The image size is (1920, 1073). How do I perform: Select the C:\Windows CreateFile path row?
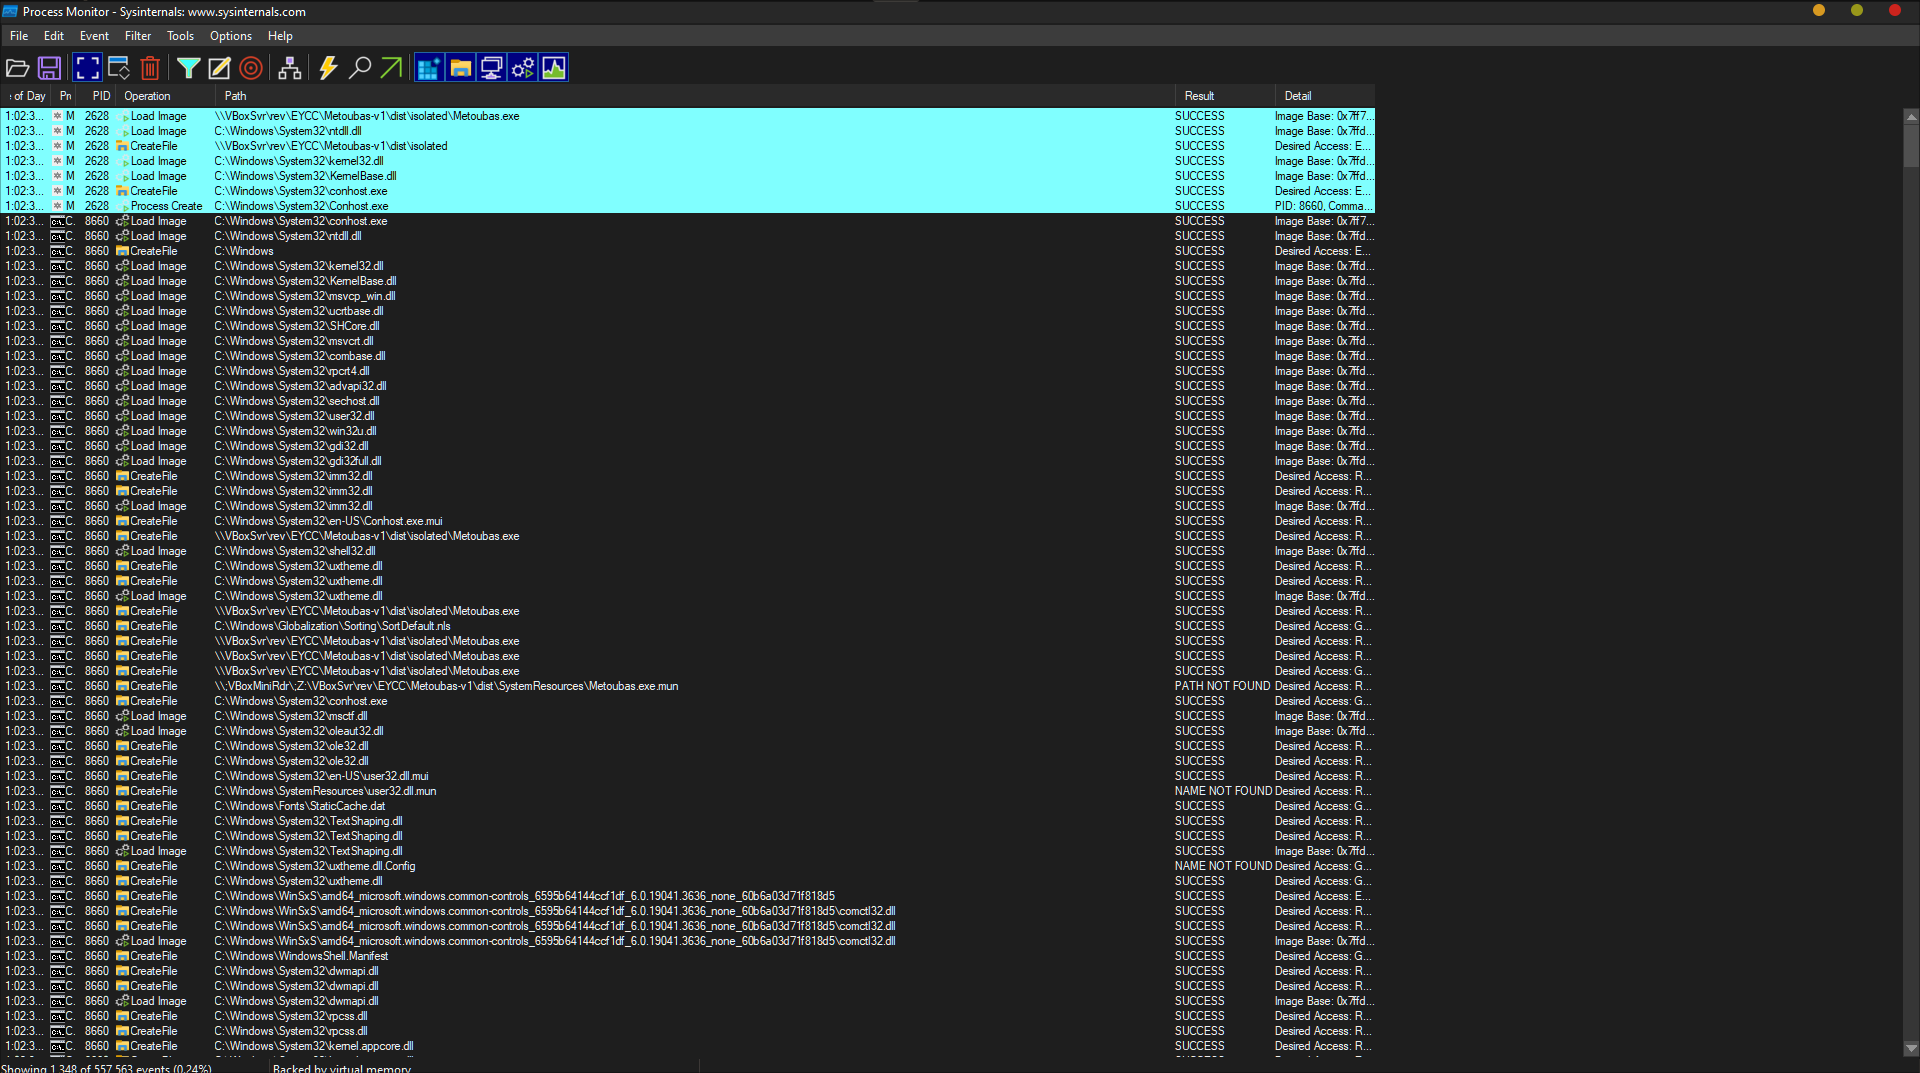[688, 251]
